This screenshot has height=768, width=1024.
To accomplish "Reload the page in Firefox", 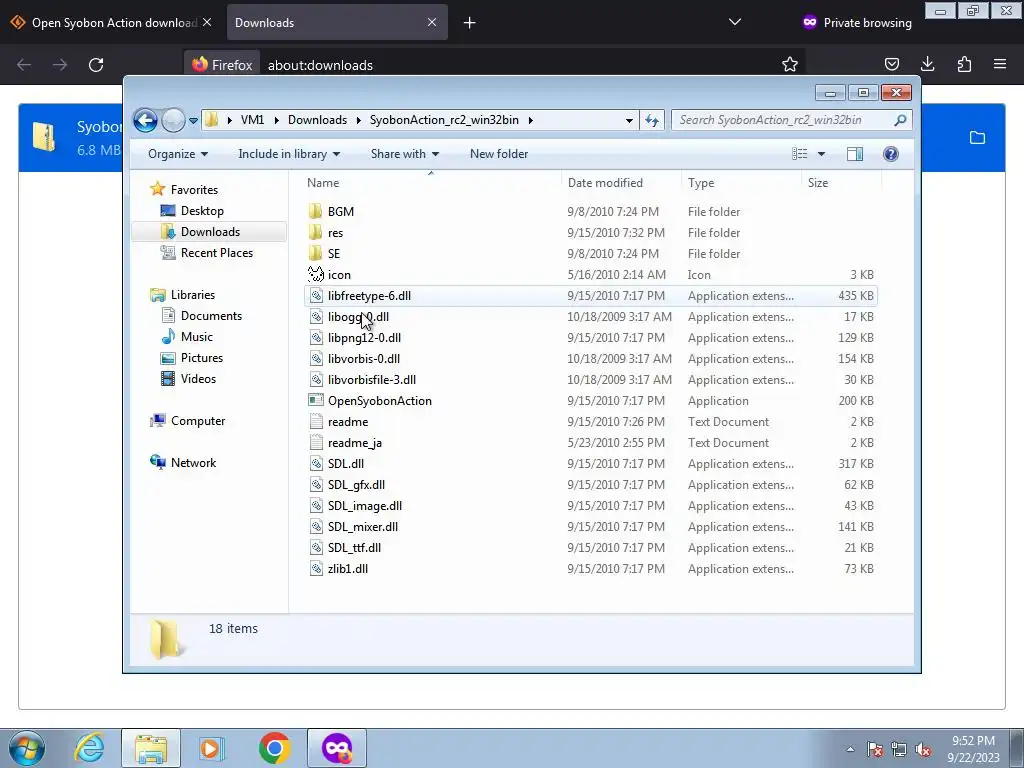I will 96,65.
